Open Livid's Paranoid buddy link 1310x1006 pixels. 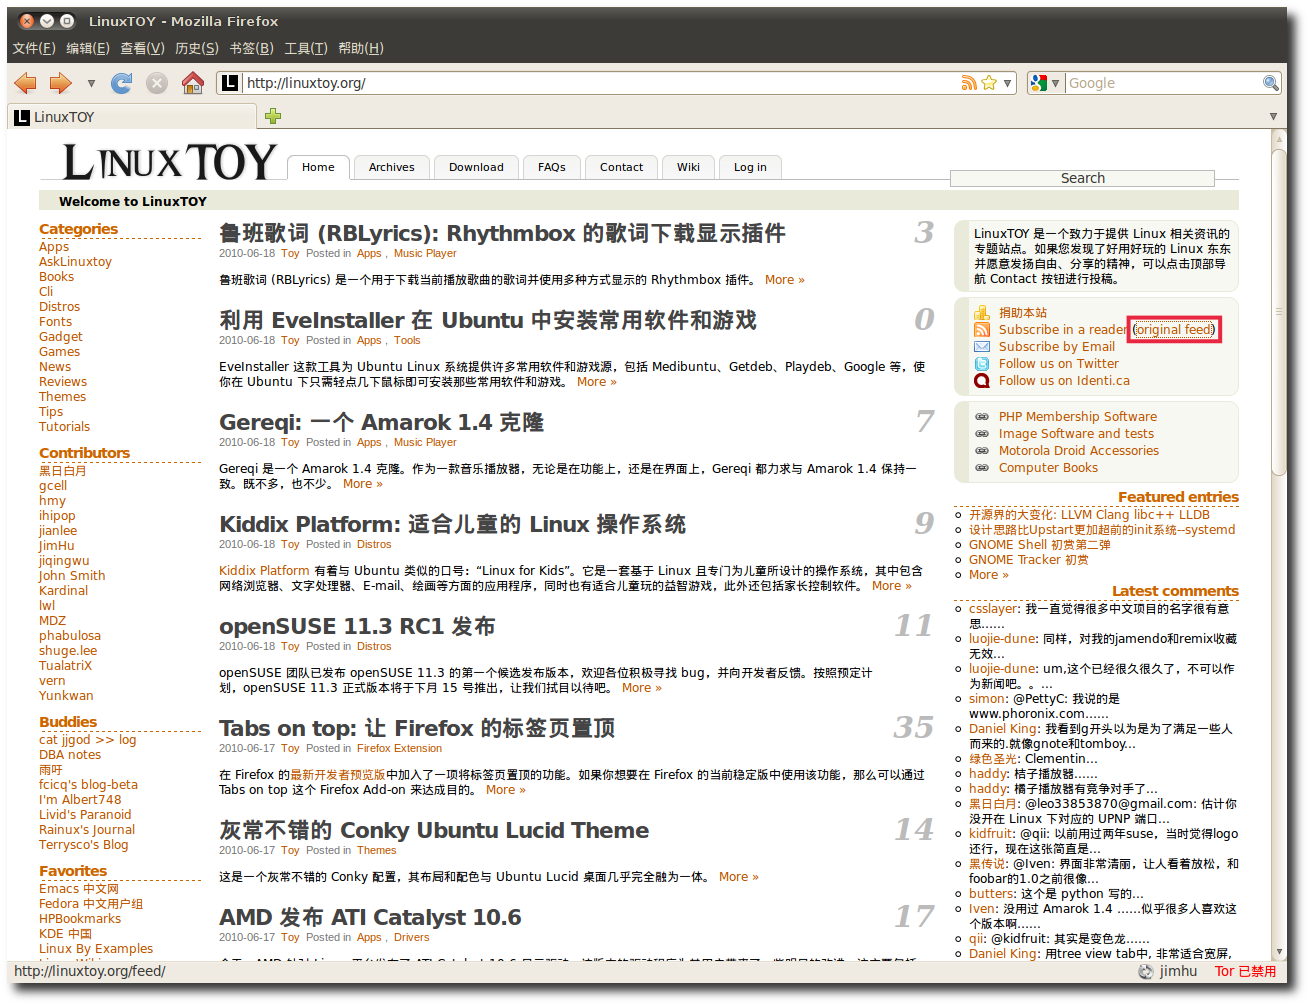pos(85,815)
